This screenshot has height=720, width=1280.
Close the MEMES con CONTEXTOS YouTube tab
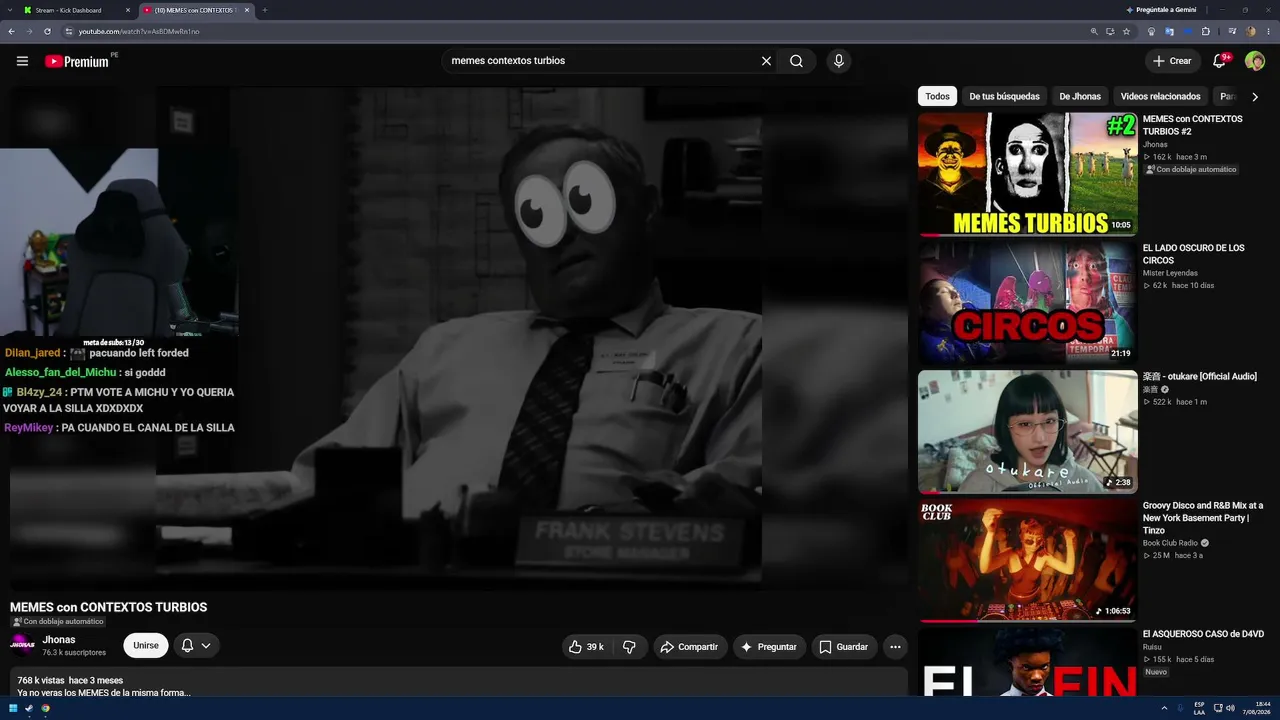(x=246, y=10)
